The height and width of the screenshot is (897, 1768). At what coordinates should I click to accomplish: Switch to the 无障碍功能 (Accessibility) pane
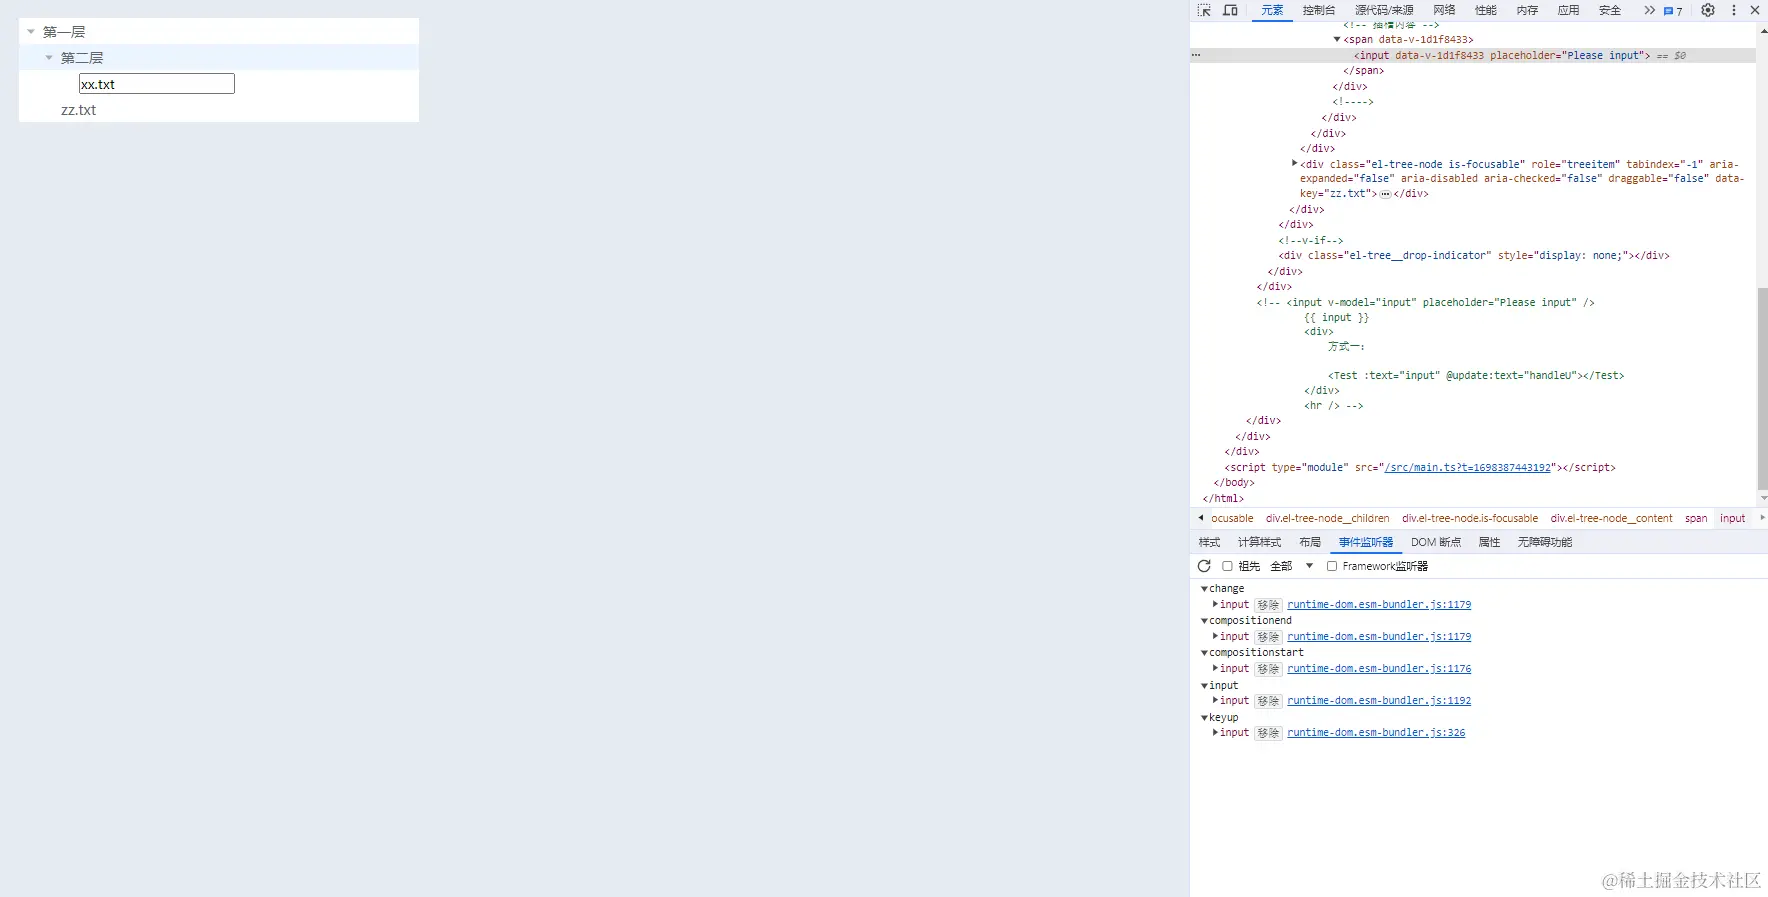[1545, 542]
